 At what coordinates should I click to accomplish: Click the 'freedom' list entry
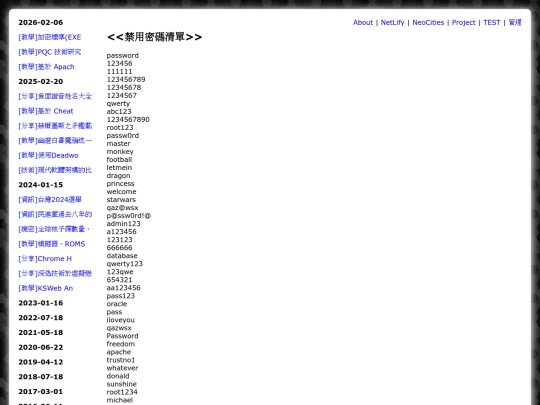121,344
